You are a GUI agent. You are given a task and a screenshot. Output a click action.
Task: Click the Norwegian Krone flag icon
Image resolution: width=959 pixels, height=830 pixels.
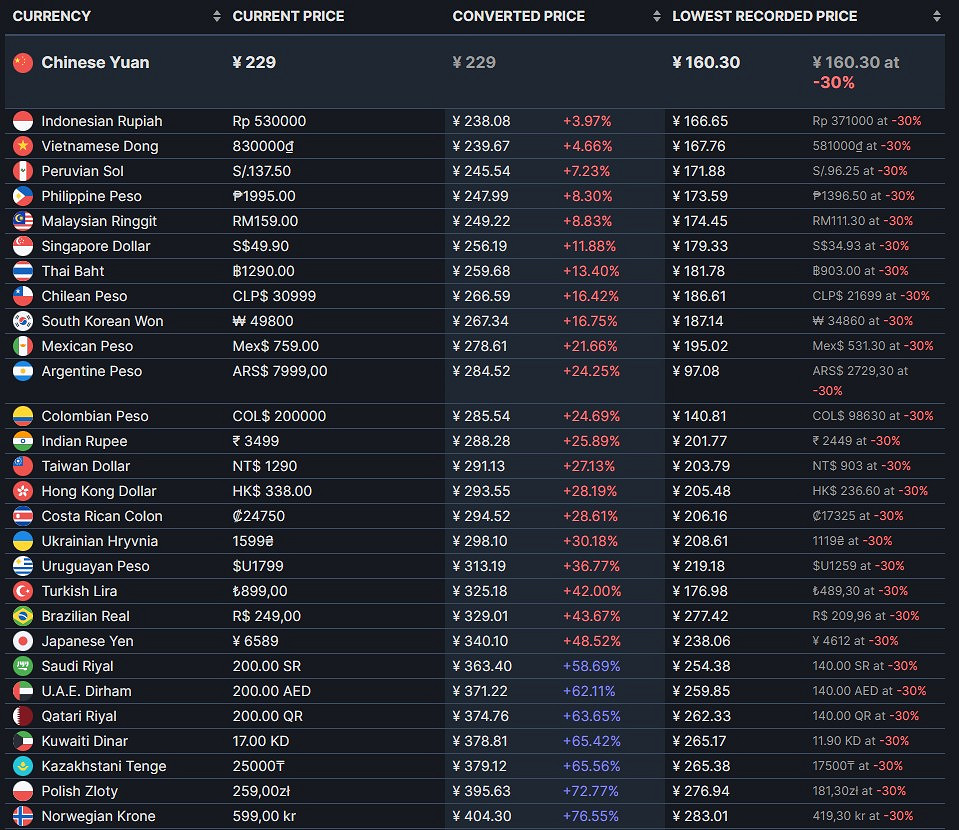(x=23, y=816)
